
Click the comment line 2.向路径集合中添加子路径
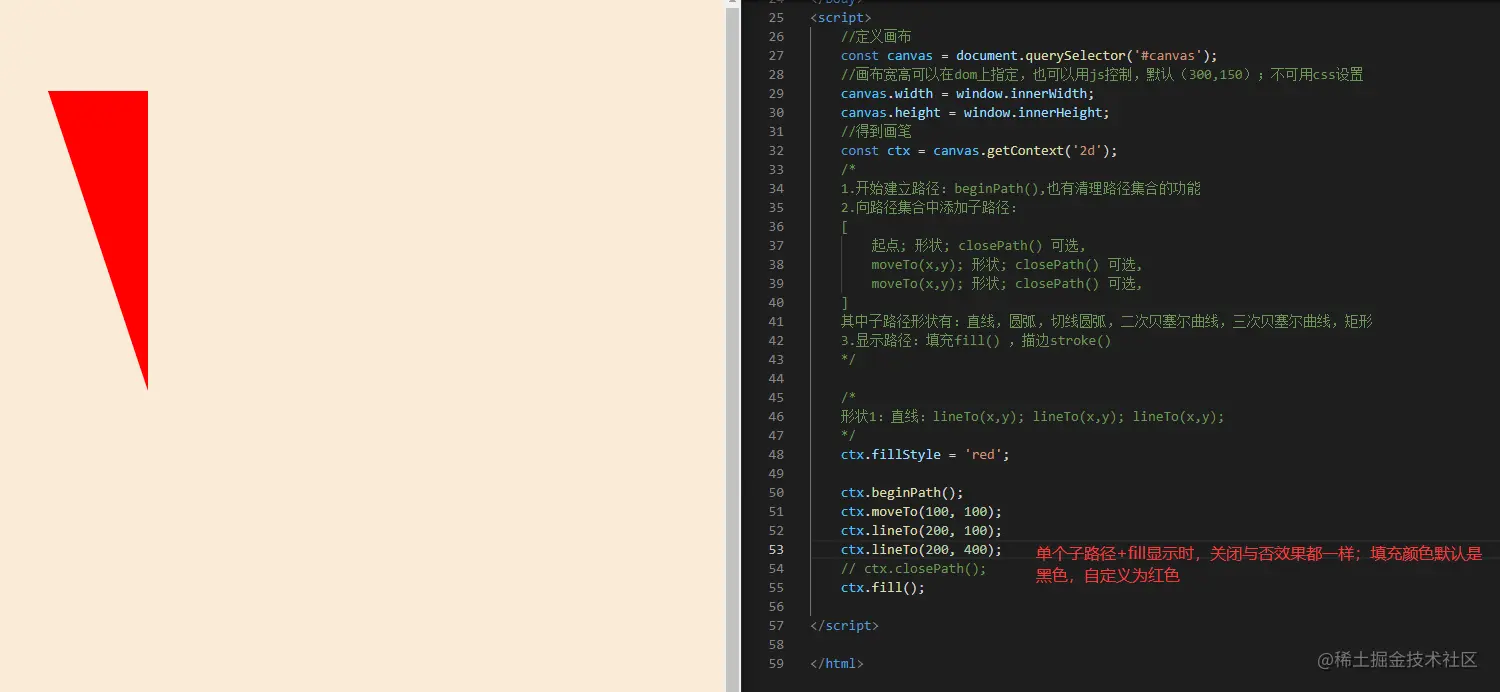point(929,208)
